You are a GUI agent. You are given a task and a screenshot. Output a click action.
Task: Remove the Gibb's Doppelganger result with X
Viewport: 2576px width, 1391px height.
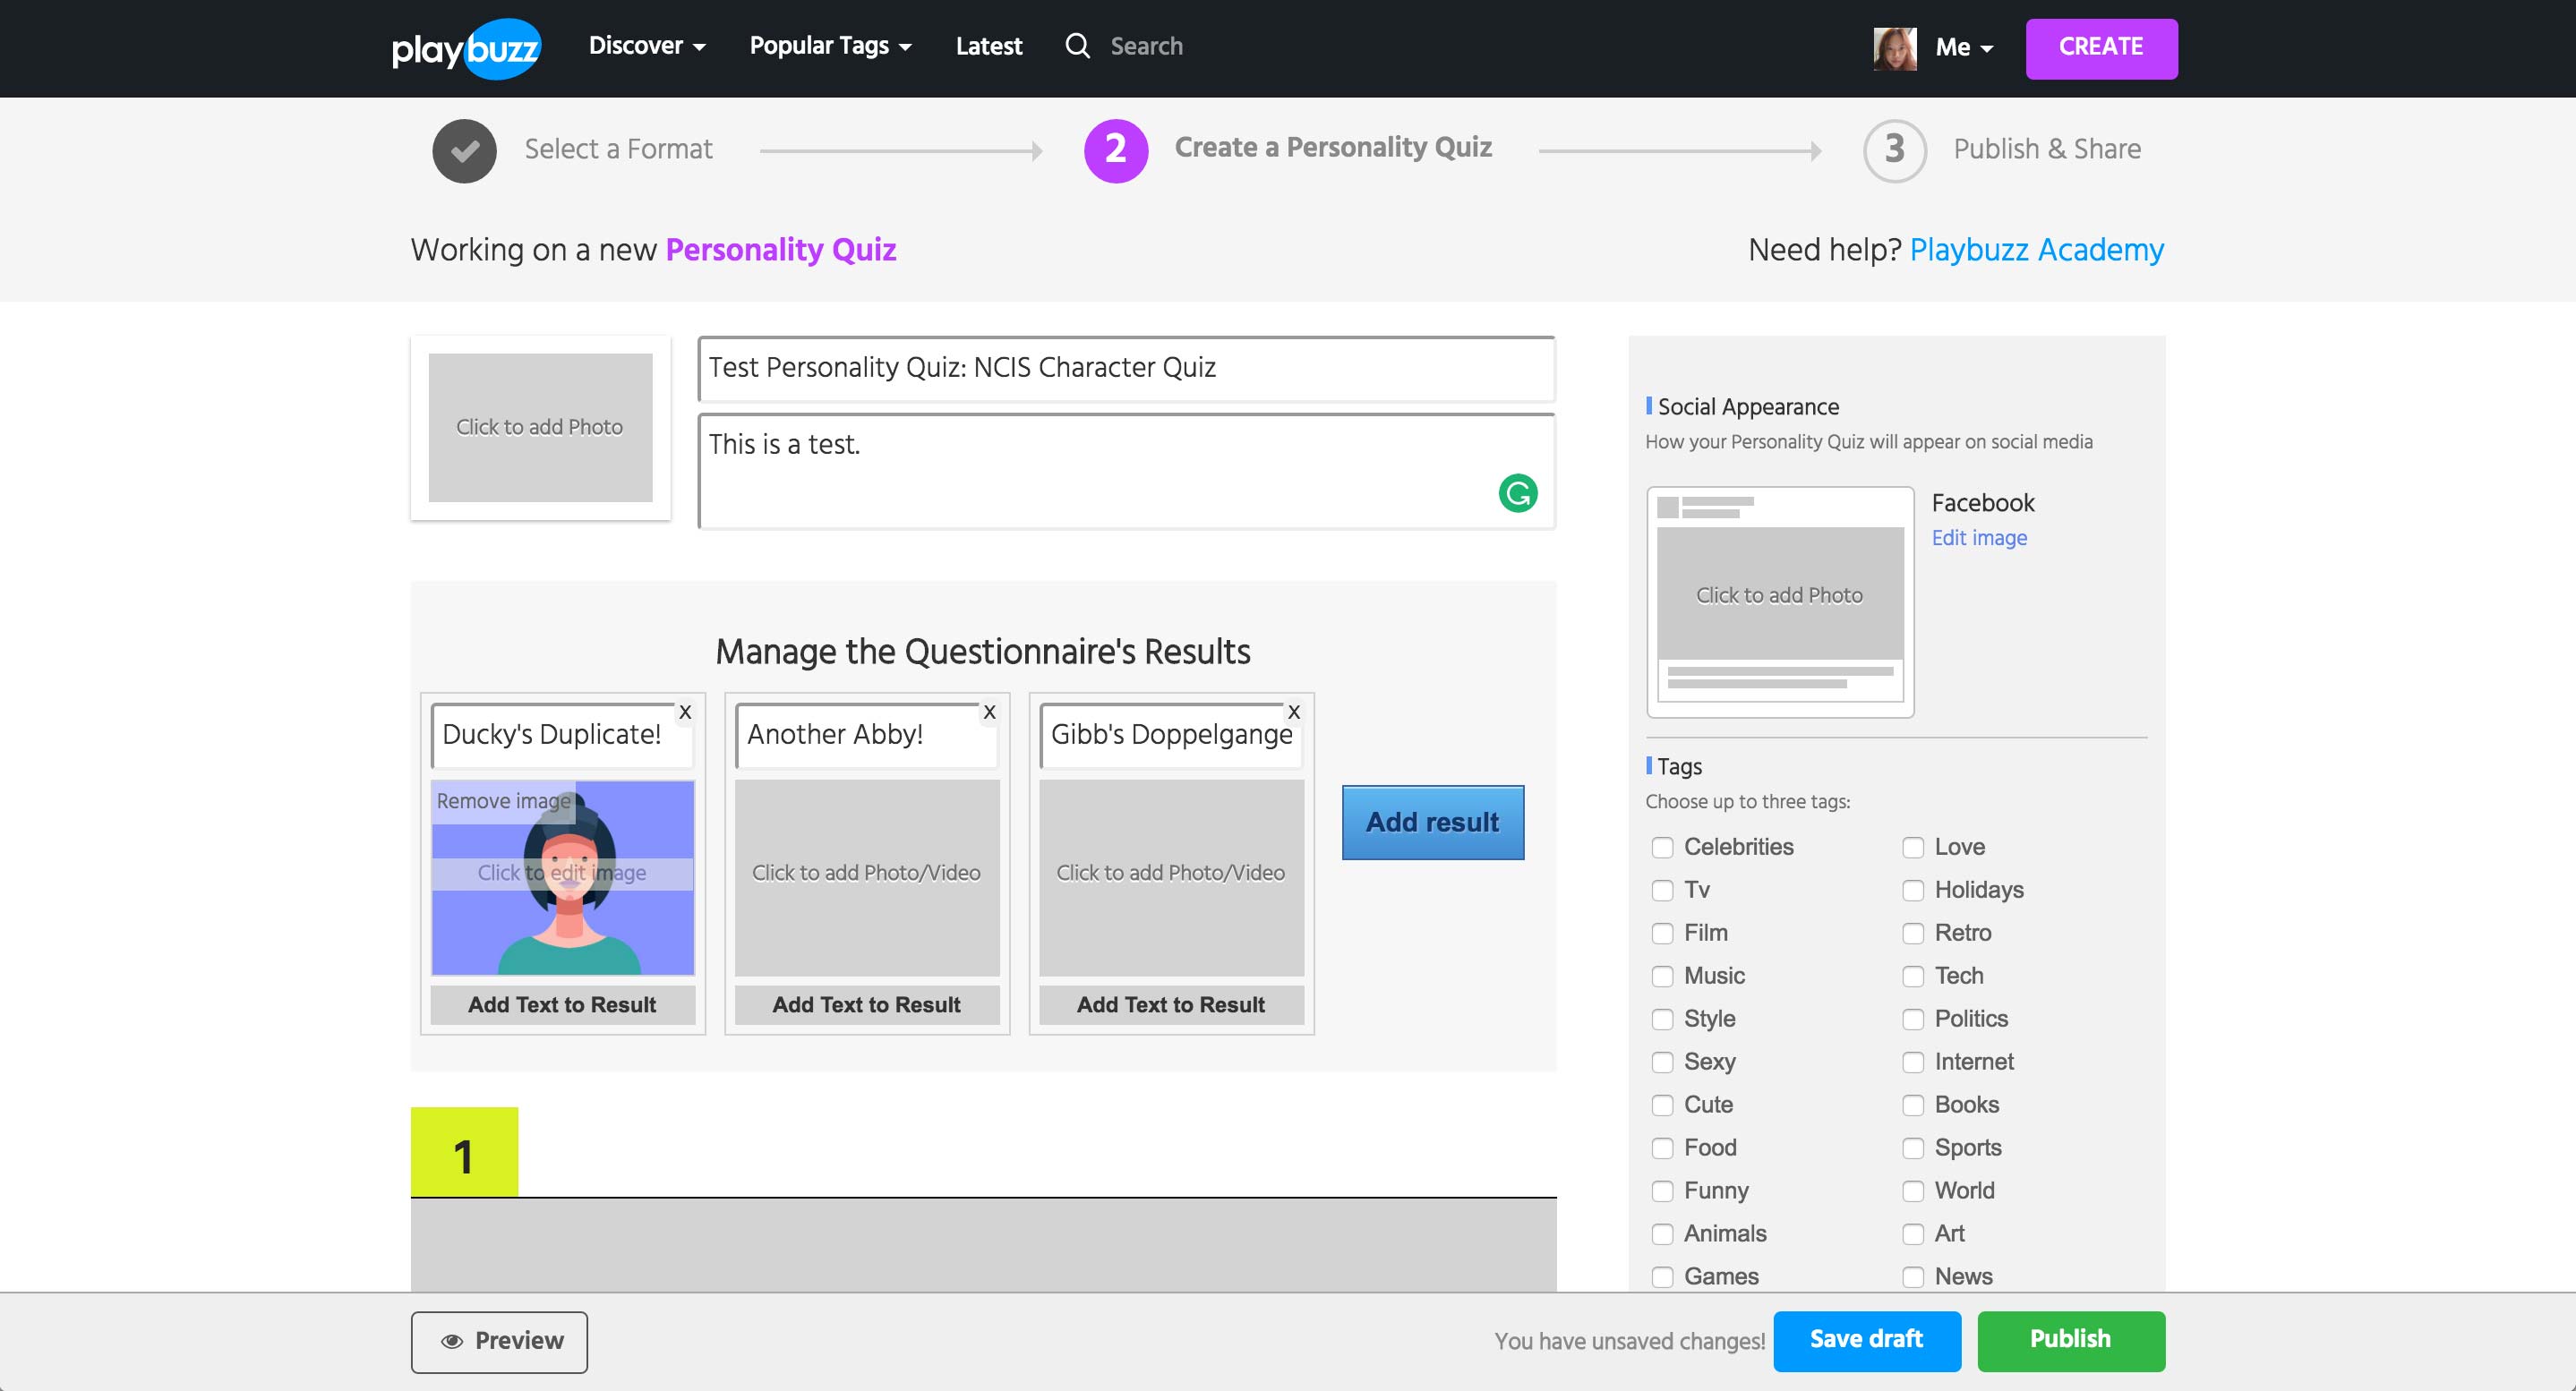pyautogui.click(x=1293, y=712)
